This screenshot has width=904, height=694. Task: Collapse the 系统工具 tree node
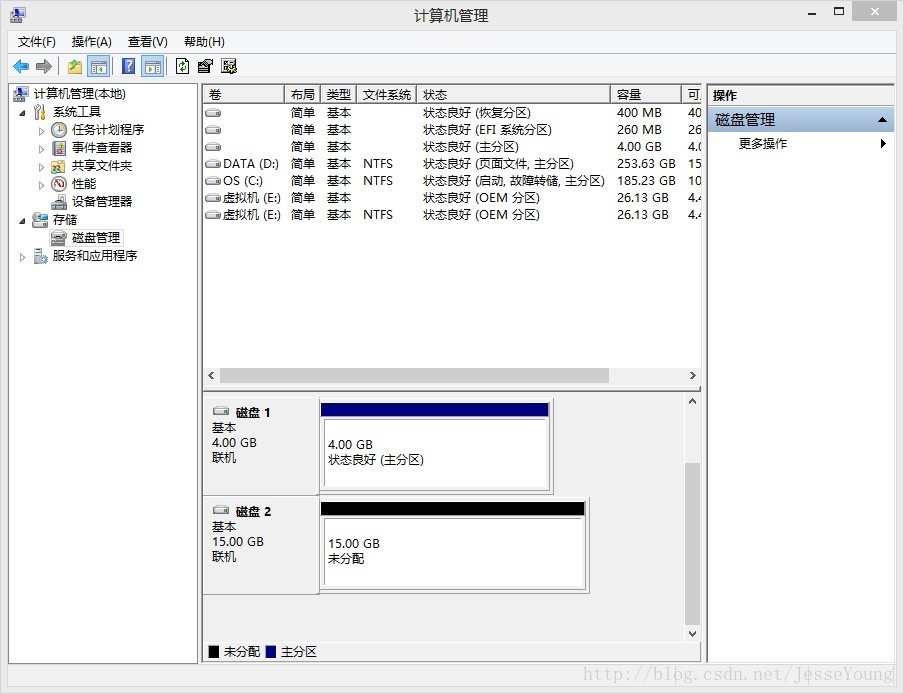point(22,113)
